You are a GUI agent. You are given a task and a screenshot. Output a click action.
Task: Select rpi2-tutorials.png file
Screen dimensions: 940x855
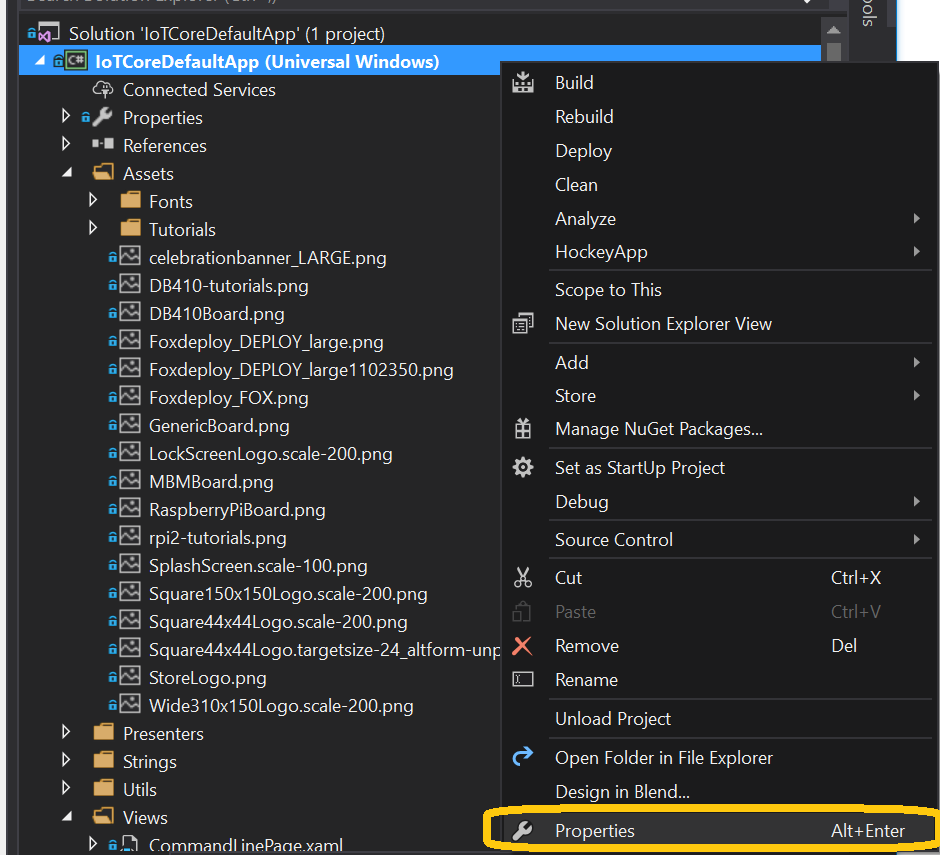tap(218, 538)
